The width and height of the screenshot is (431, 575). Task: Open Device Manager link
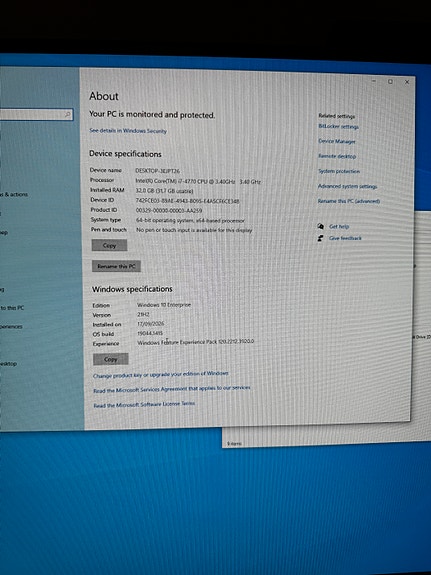pos(337,141)
